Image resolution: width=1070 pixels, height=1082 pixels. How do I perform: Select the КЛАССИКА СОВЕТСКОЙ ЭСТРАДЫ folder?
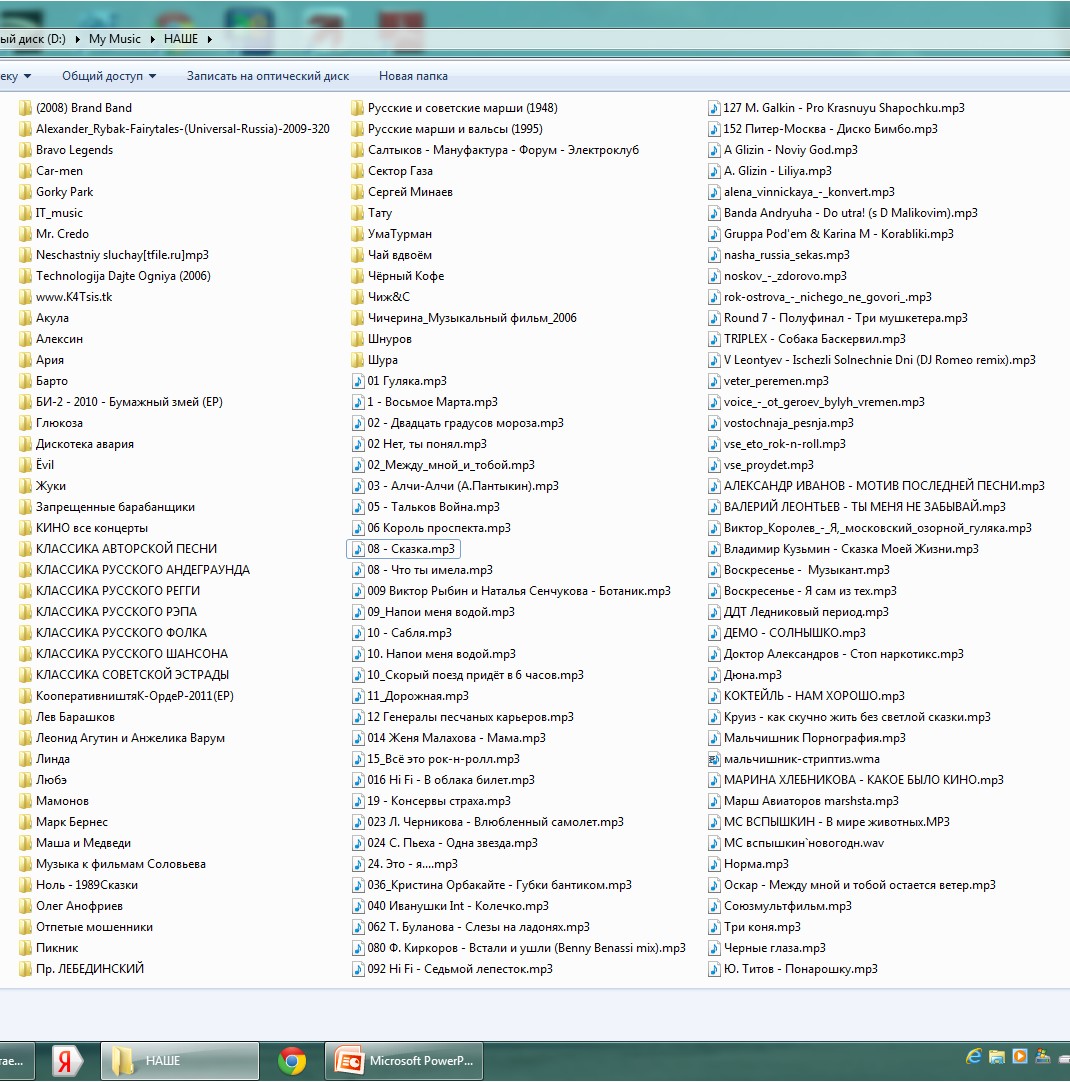(124, 675)
